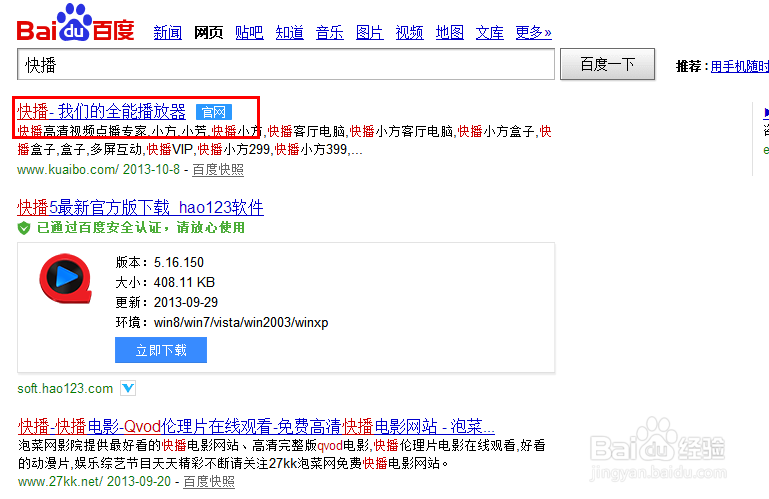Open the 贴吧 tab
This screenshot has height=499, width=769.
click(249, 33)
